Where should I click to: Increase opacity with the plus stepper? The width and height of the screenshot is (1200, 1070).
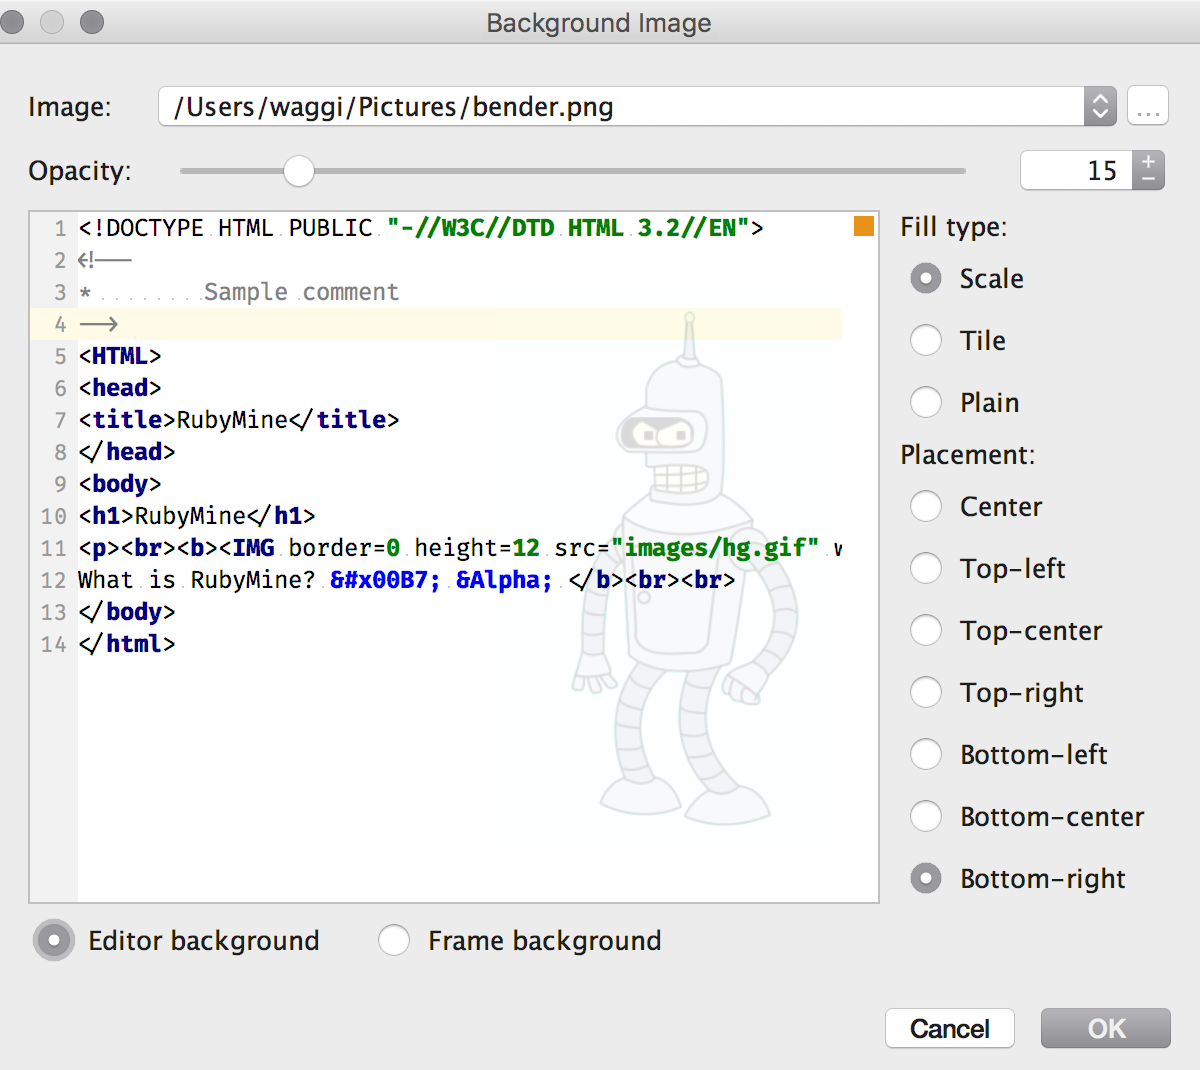1148,161
